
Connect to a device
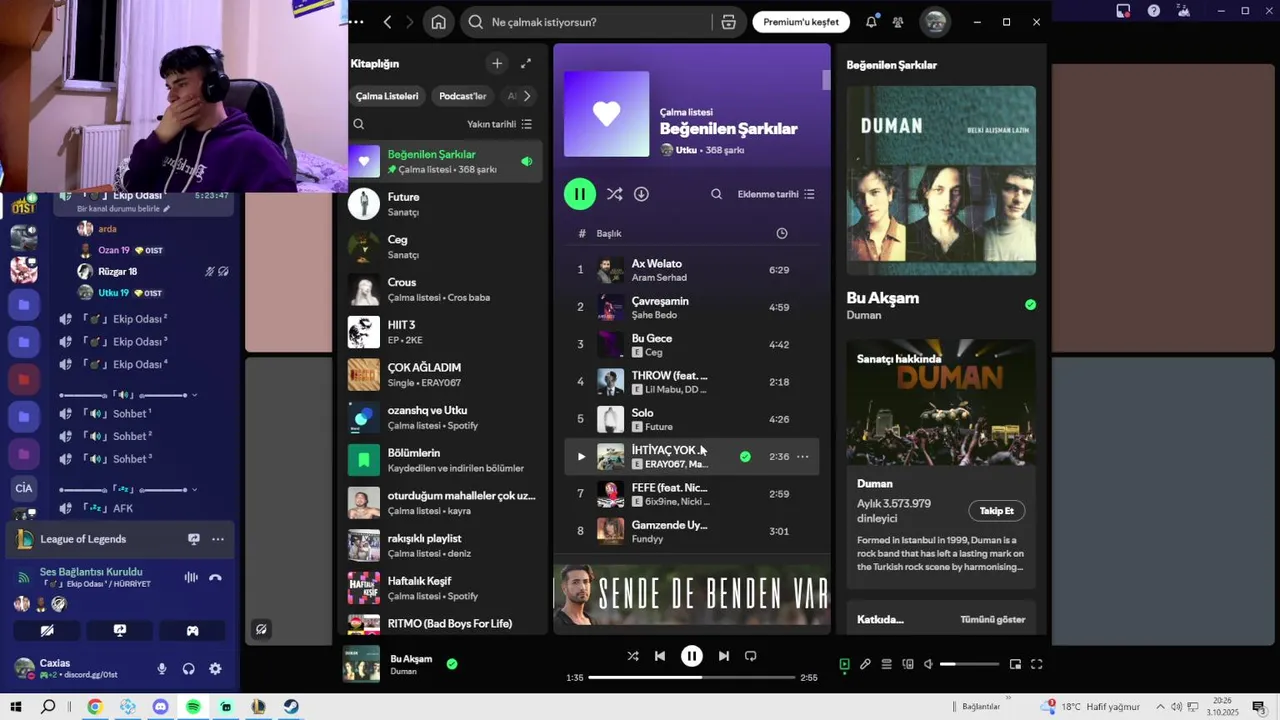908,664
